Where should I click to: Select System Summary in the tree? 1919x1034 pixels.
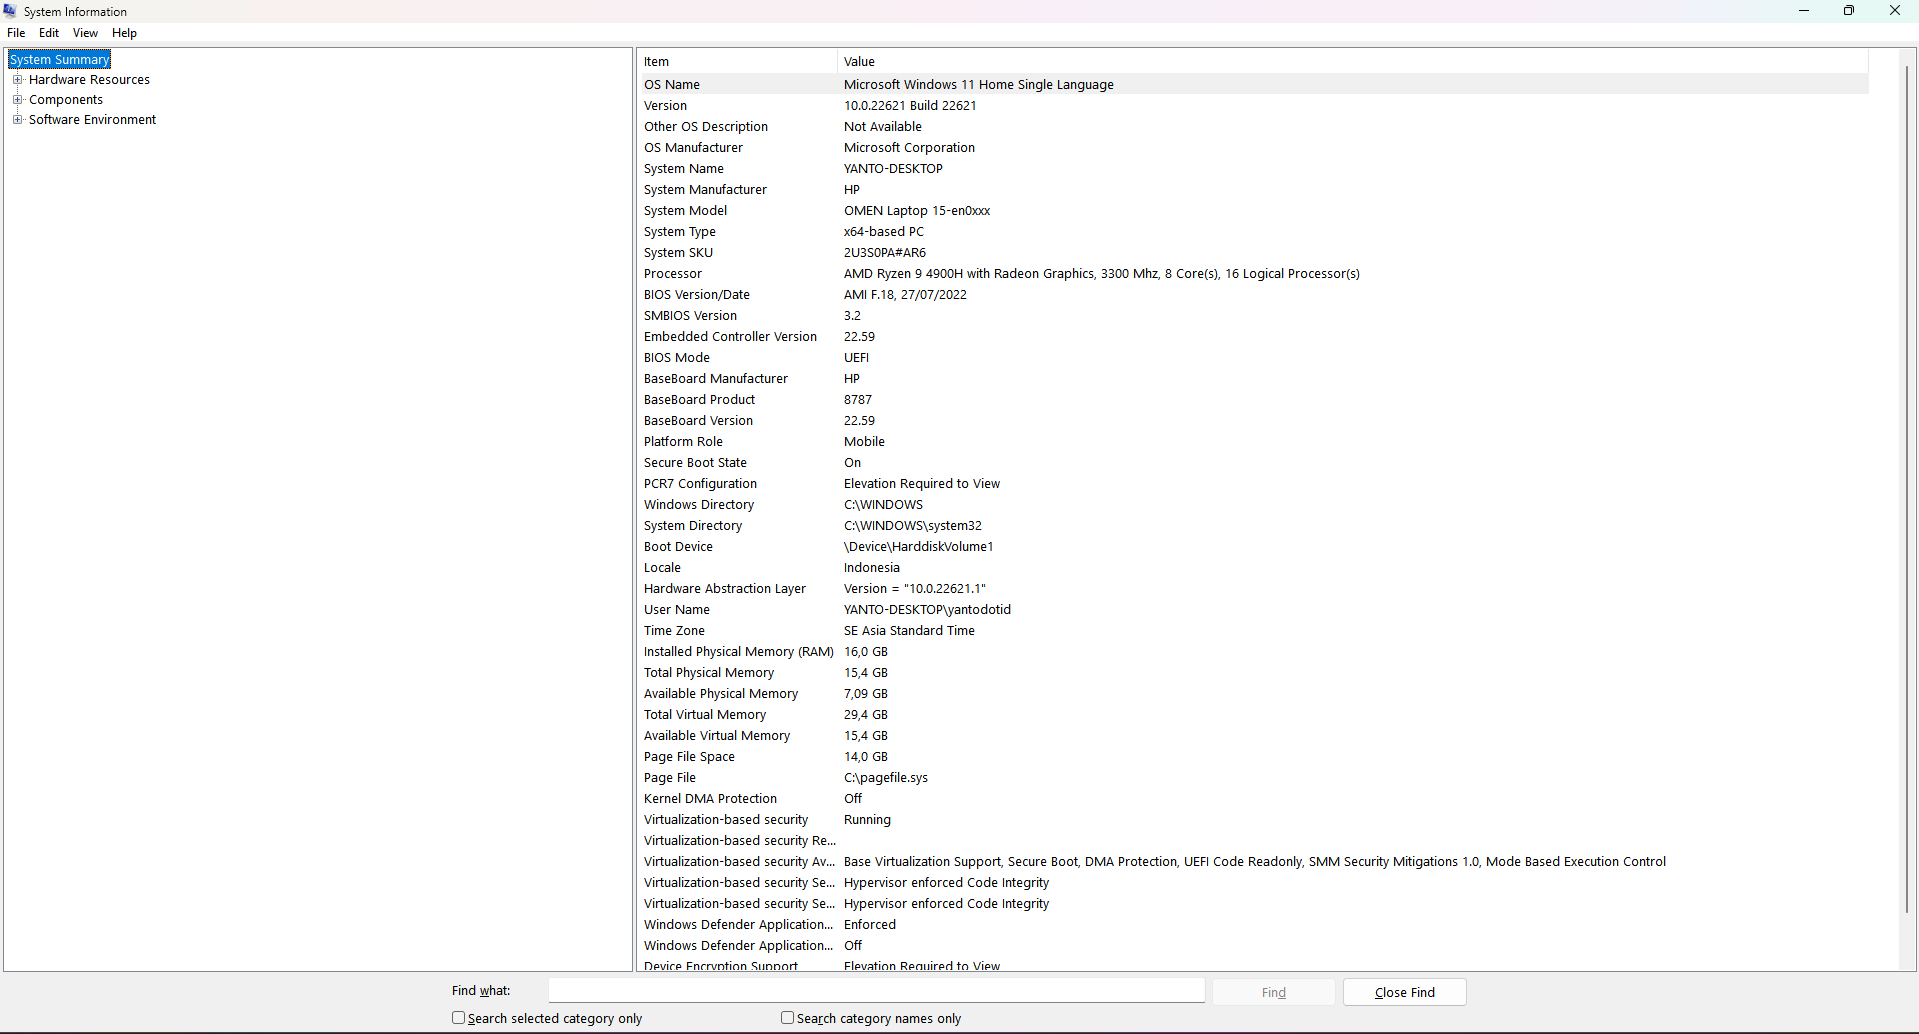pyautogui.click(x=59, y=59)
